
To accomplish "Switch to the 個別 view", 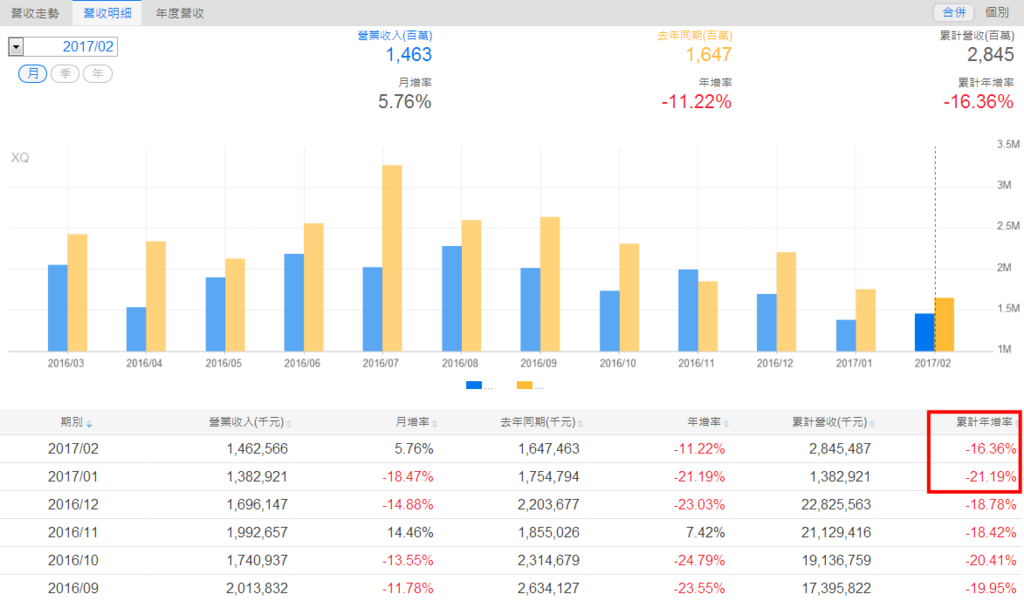I will 997,12.
